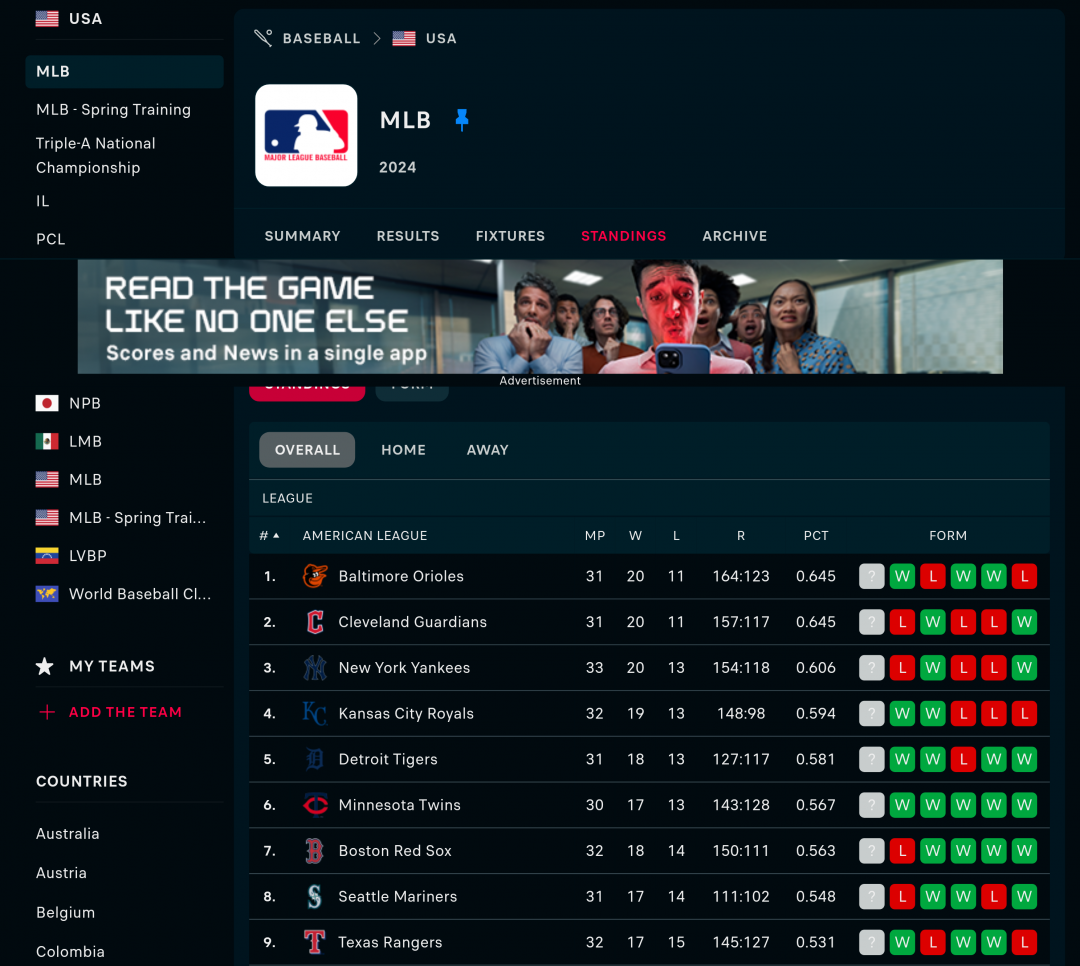Click the USA flag at sidebar top

[x=47, y=19]
